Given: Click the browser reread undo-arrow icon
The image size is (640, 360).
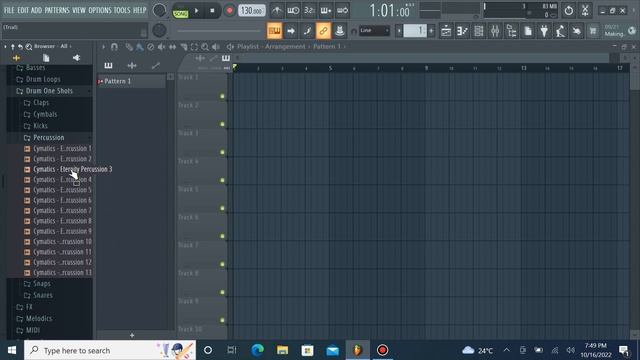Looking at the screenshot, I should [20, 47].
